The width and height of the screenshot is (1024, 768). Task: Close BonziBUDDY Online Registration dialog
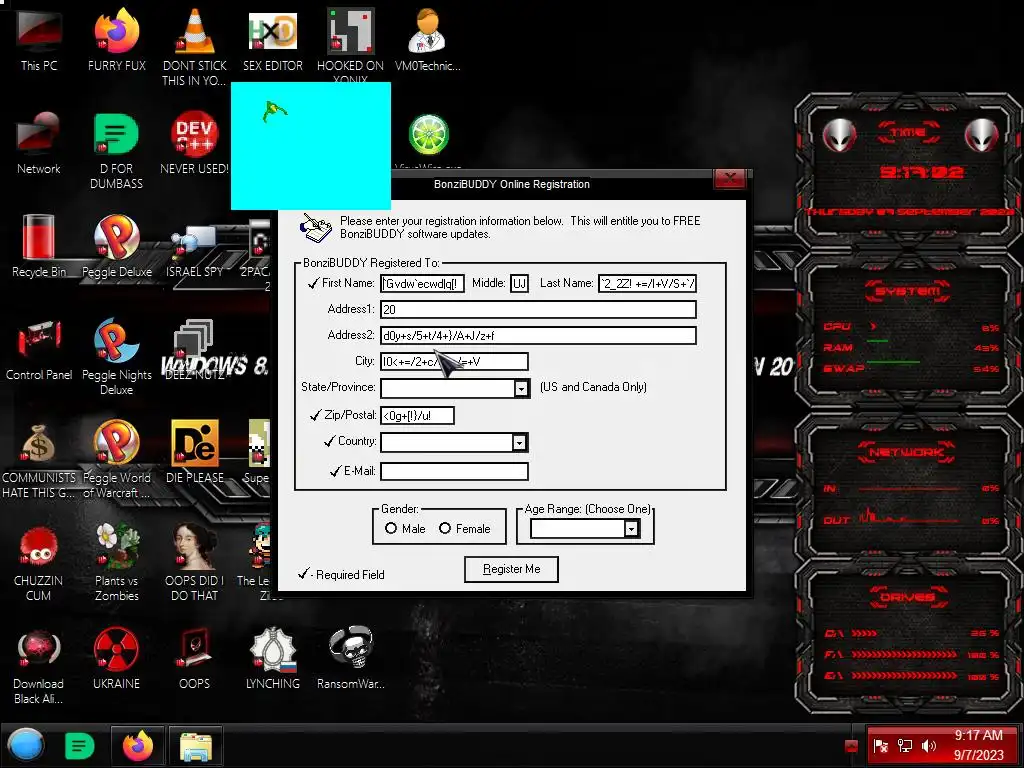(729, 178)
